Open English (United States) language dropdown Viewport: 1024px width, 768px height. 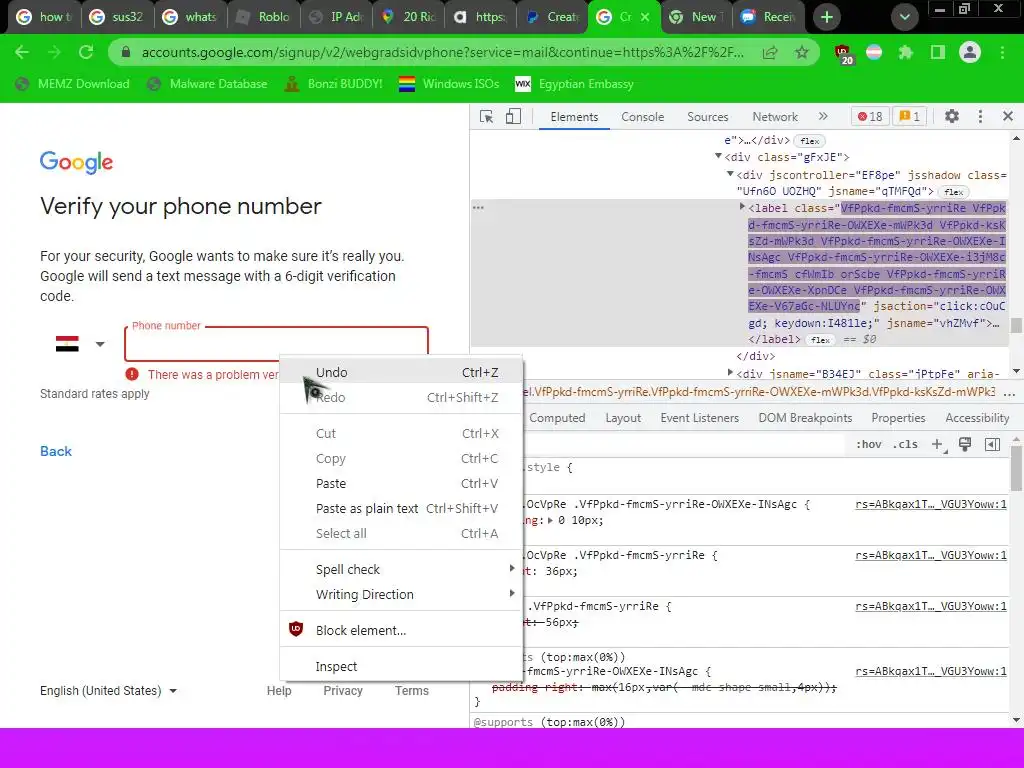point(108,691)
